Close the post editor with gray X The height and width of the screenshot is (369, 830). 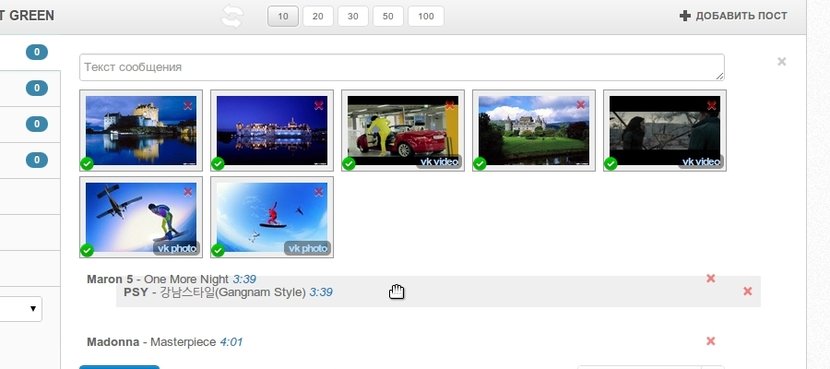(781, 61)
